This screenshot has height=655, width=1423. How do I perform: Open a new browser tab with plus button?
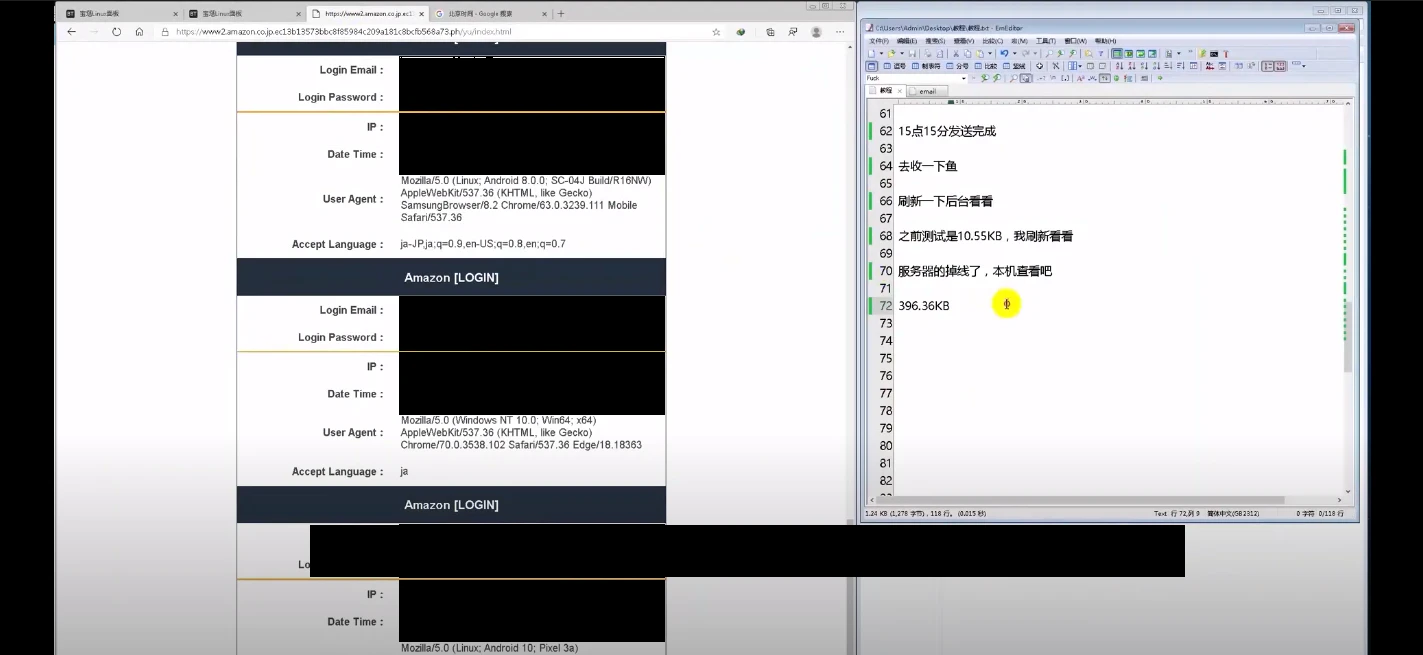click(561, 14)
